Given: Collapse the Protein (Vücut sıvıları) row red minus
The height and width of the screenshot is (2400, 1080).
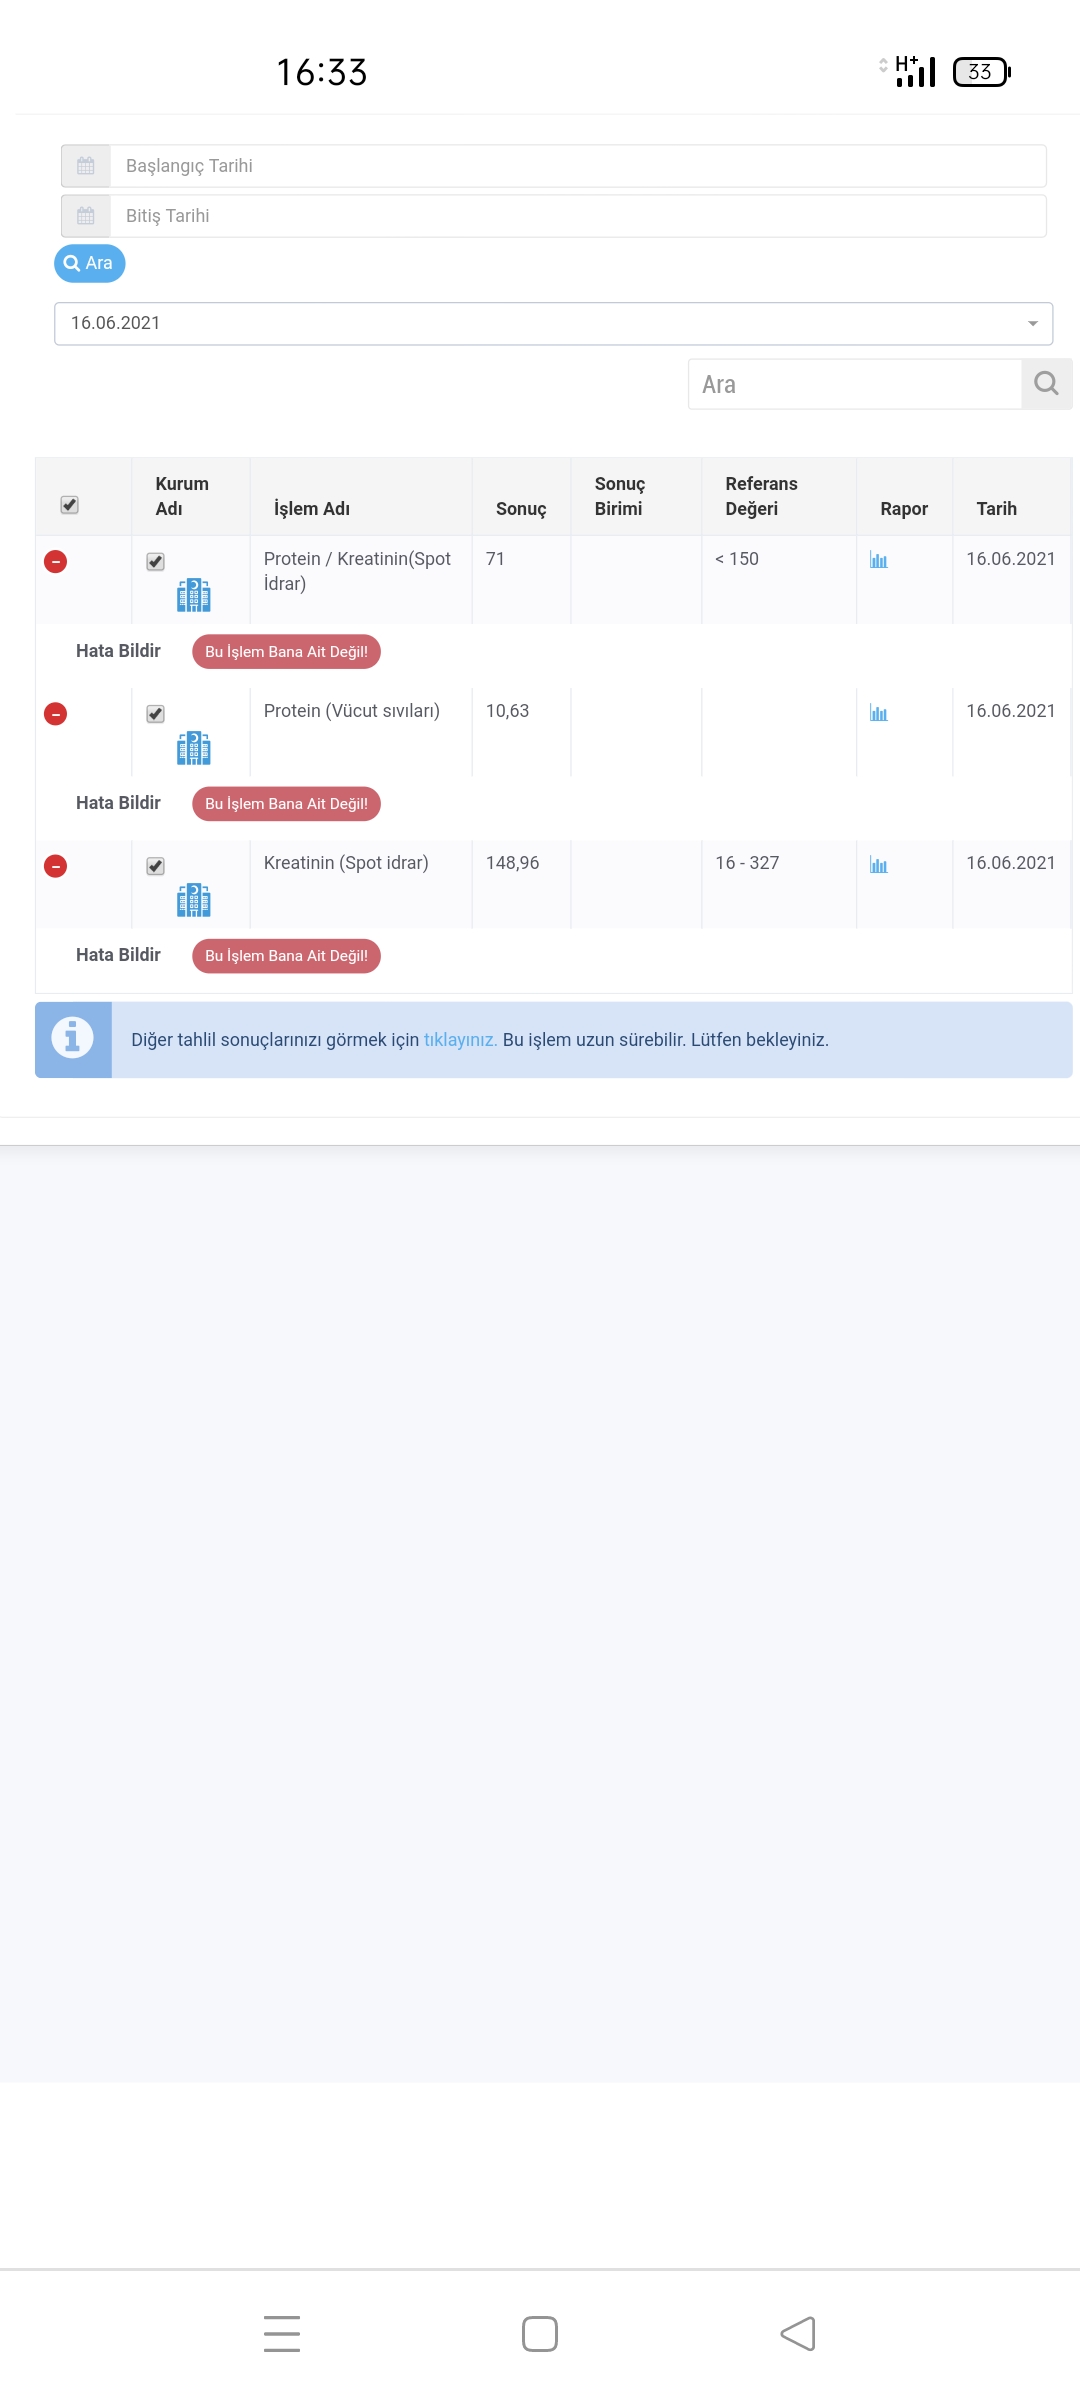Looking at the screenshot, I should [x=56, y=714].
